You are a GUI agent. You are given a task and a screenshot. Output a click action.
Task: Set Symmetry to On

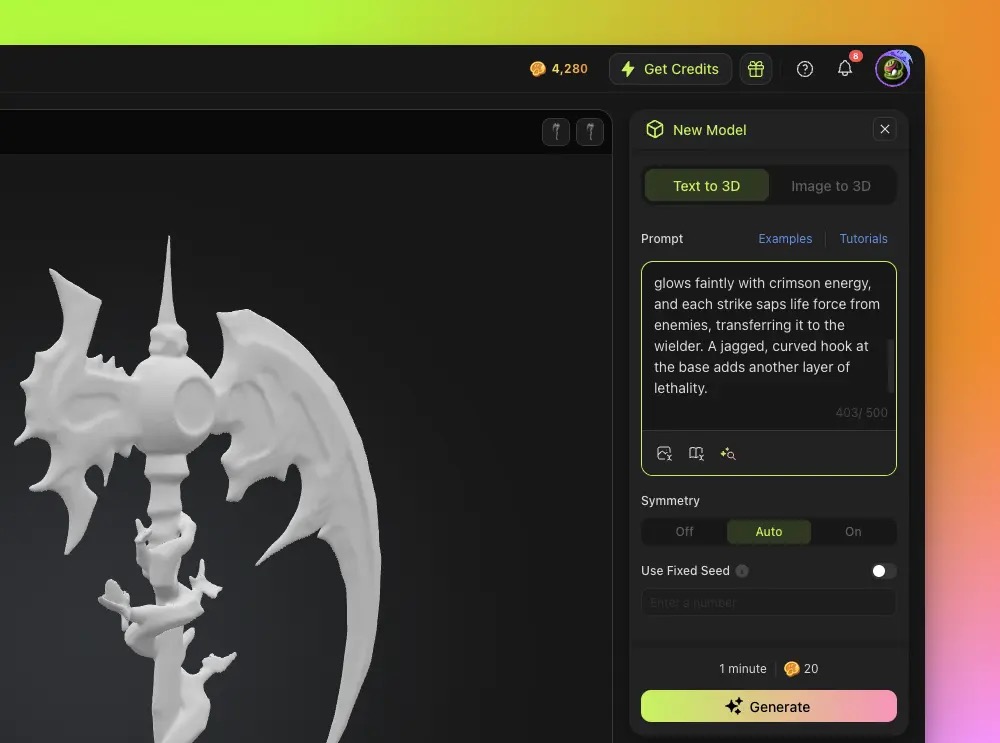[x=853, y=531]
